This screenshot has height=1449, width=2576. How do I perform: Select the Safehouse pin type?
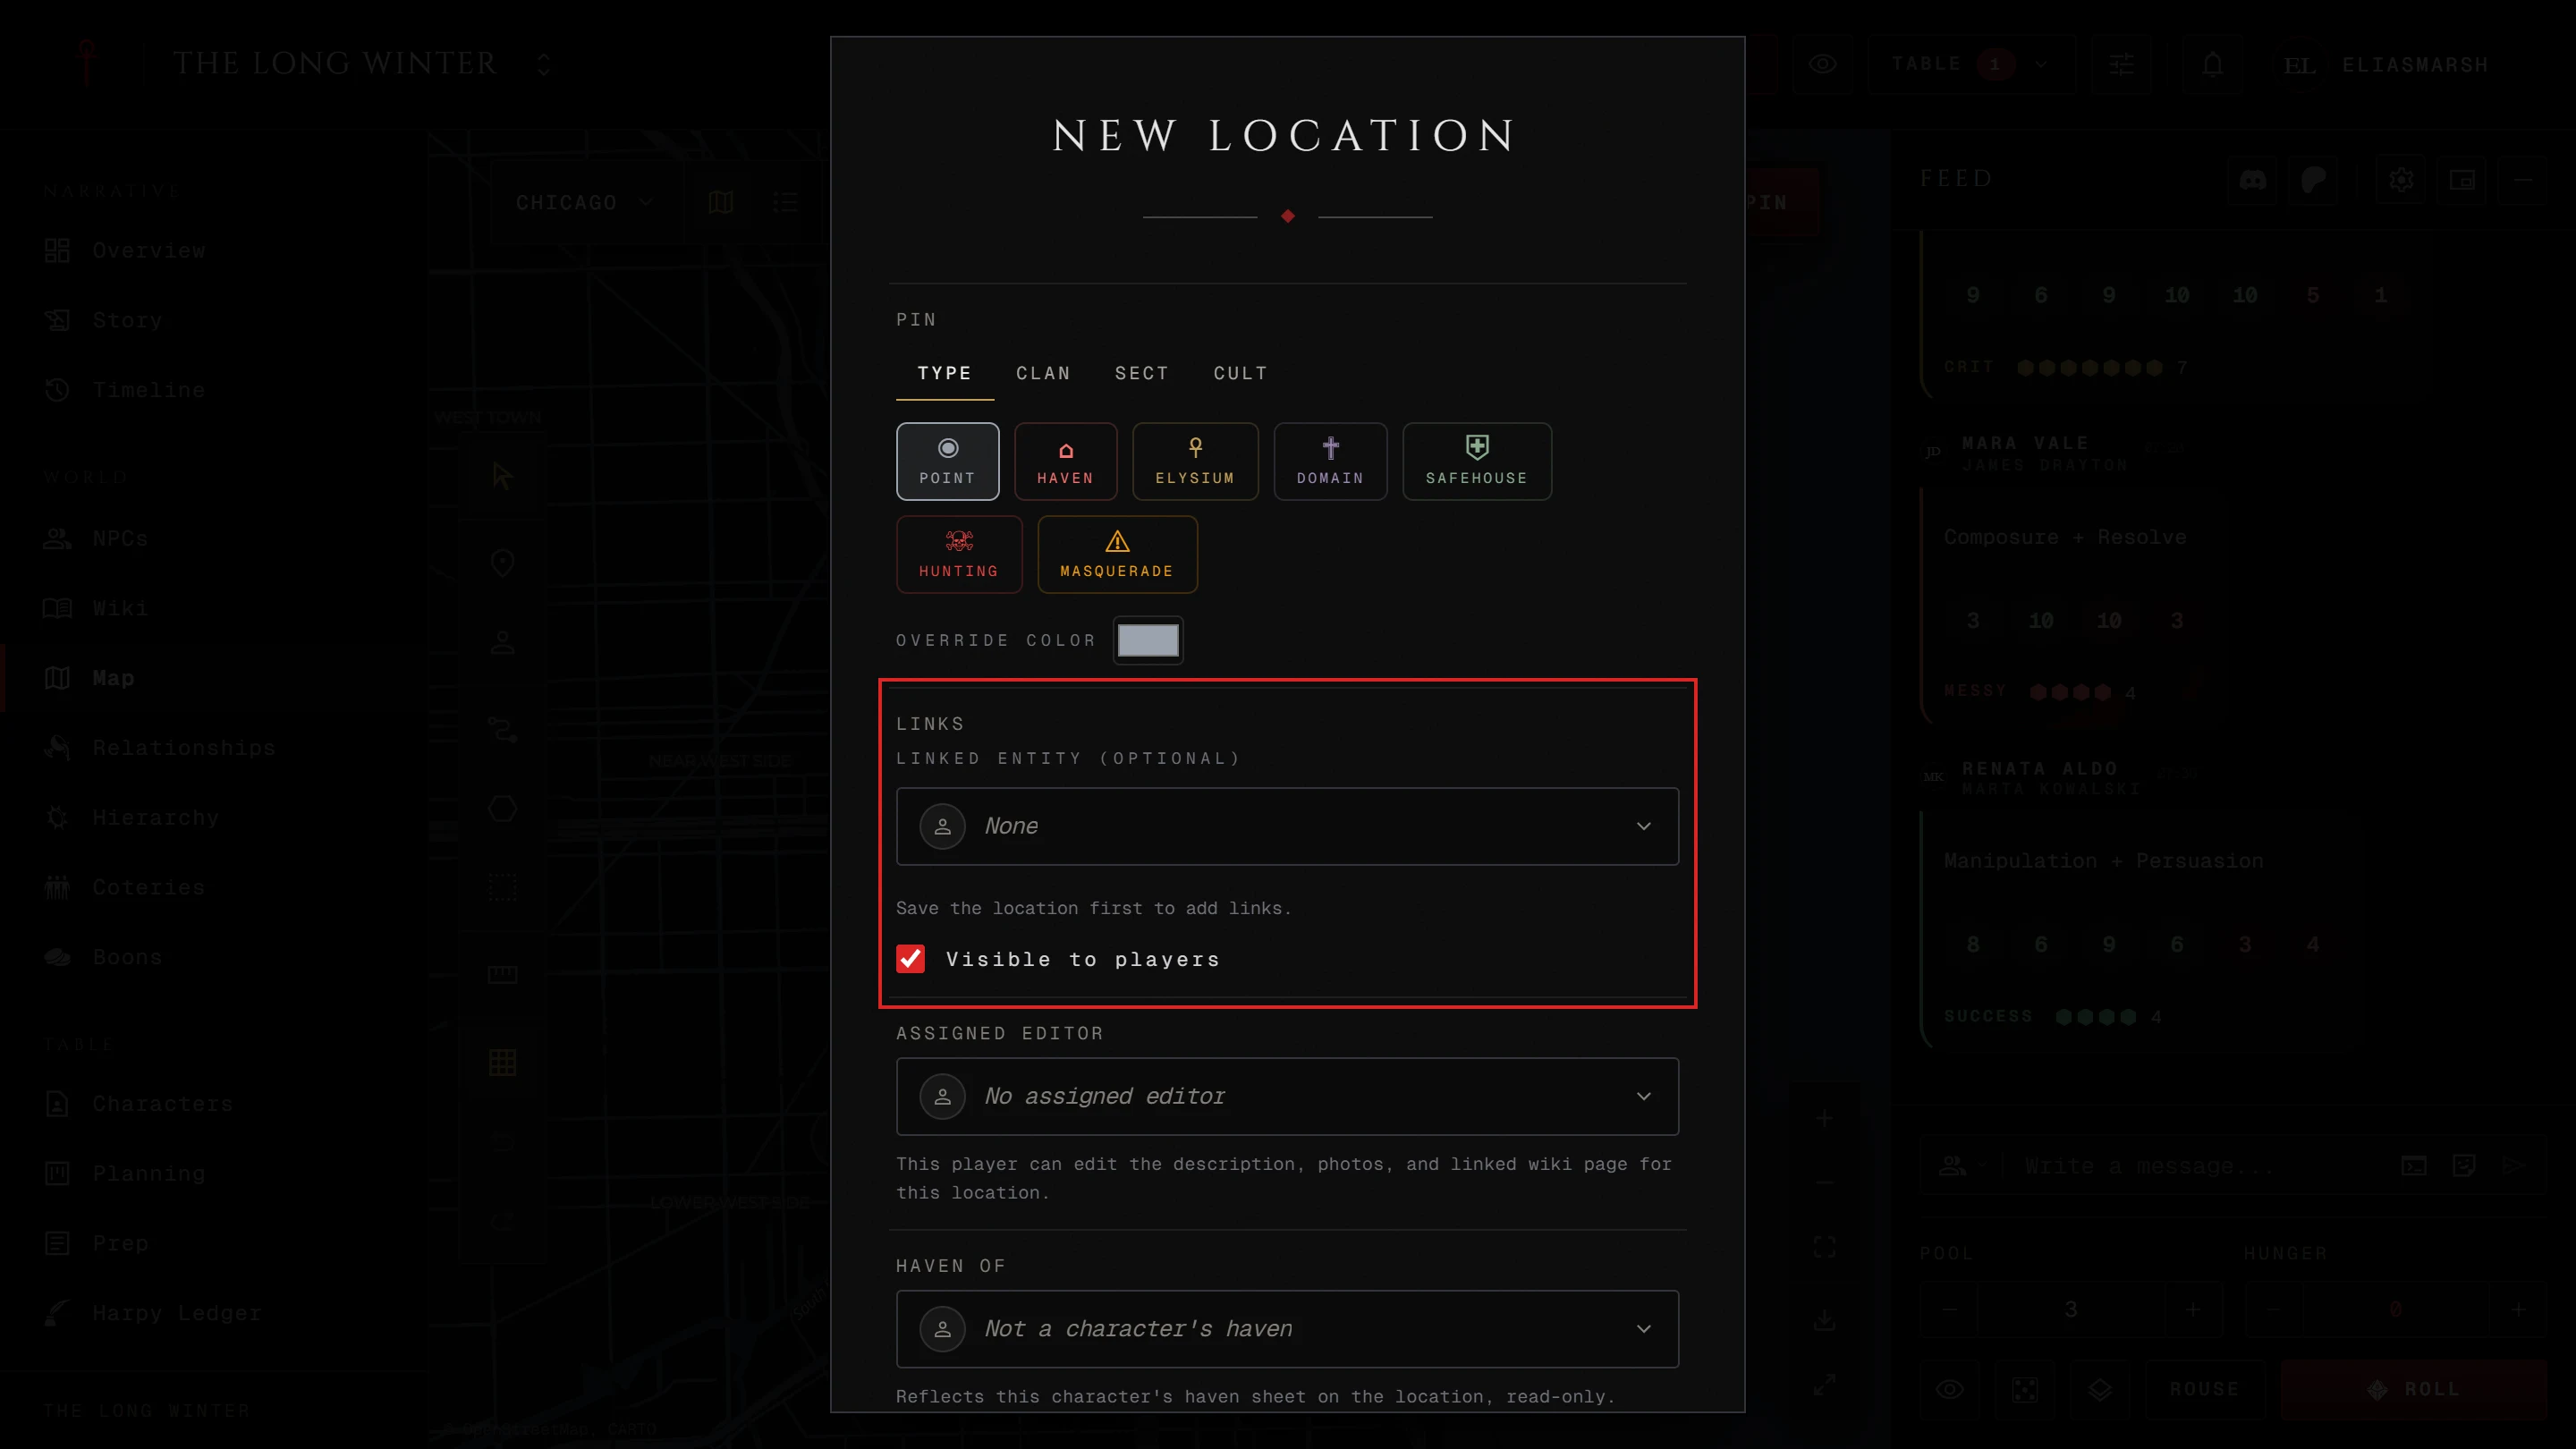click(1477, 461)
